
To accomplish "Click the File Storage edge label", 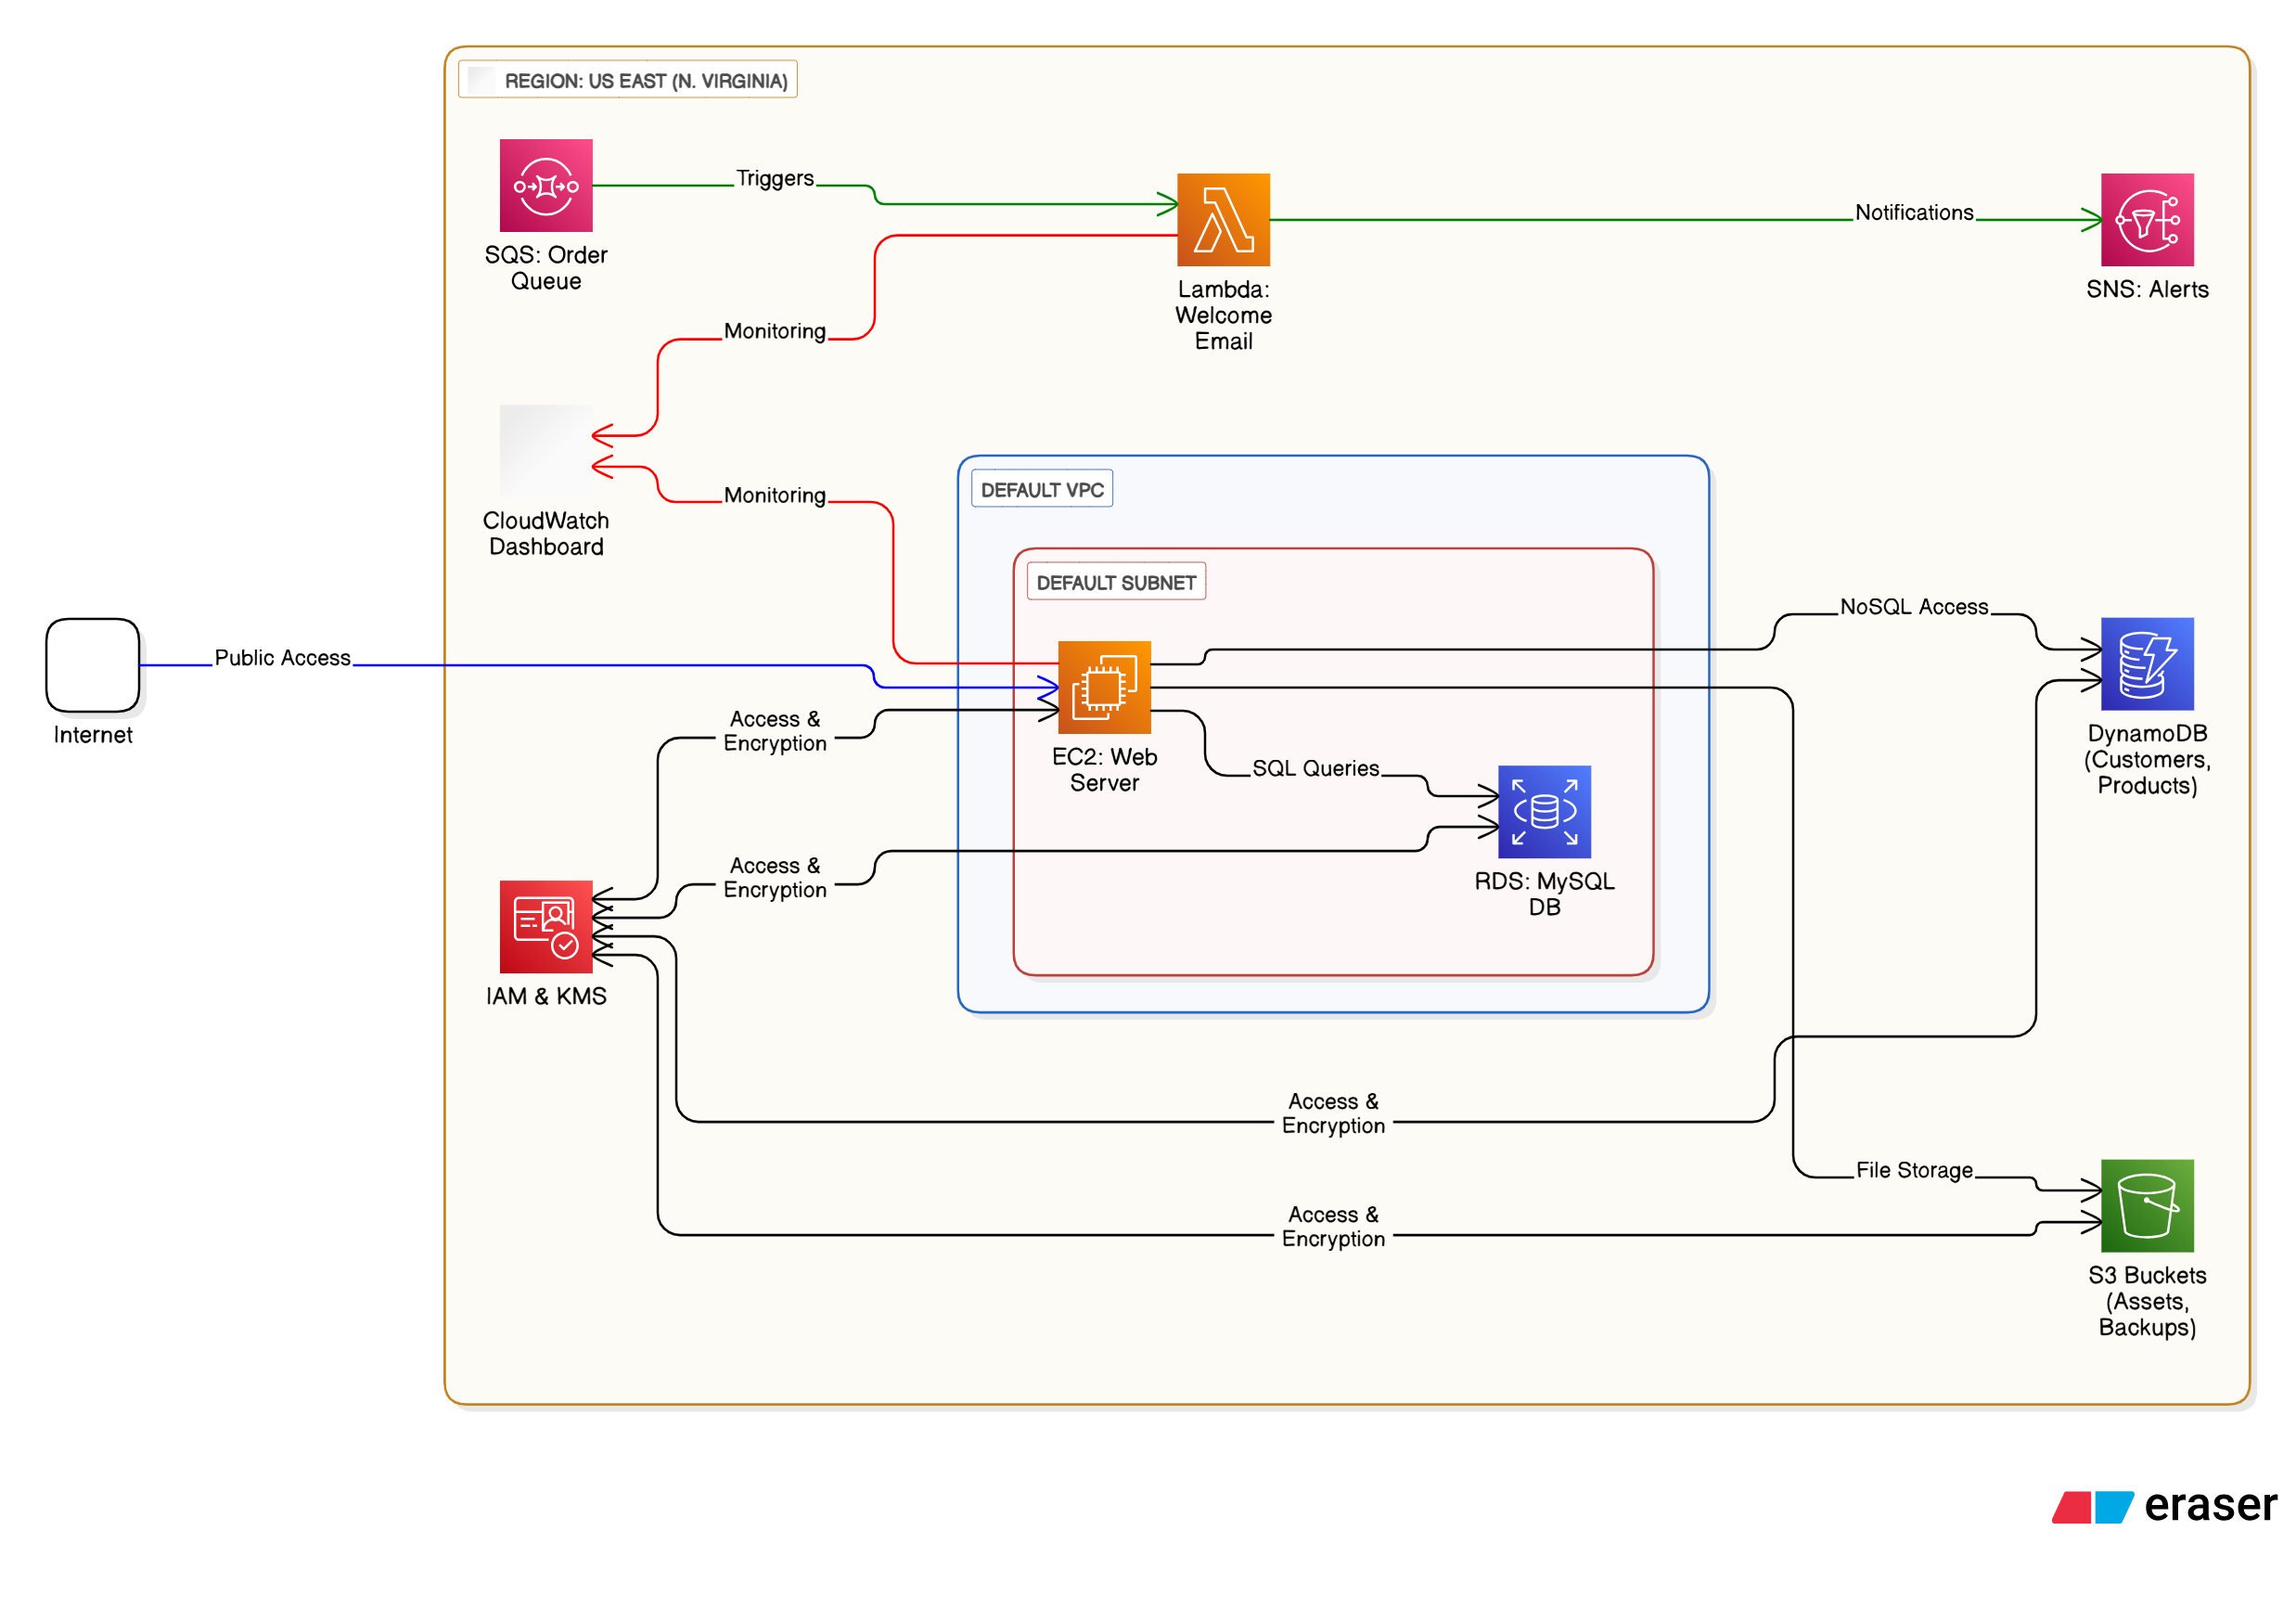I will [1914, 1170].
